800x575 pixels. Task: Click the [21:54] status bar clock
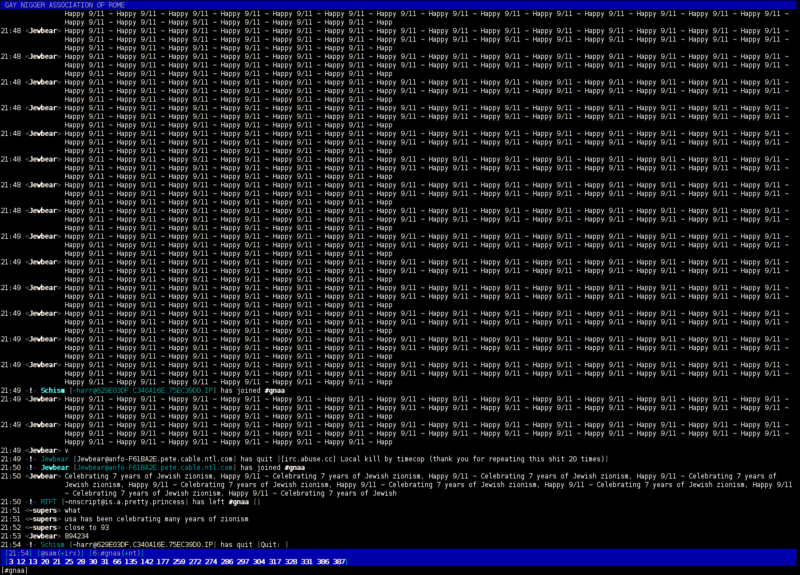click(19, 552)
